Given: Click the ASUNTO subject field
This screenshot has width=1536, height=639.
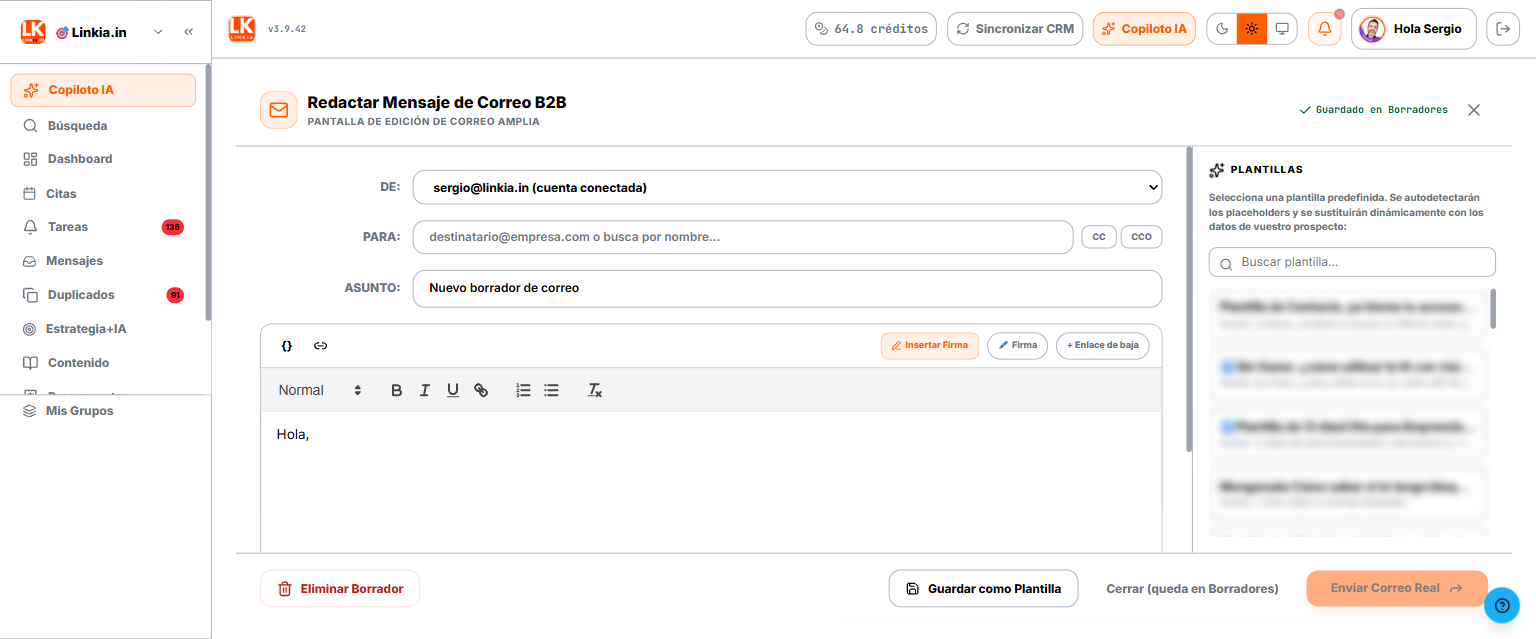Looking at the screenshot, I should click(787, 288).
